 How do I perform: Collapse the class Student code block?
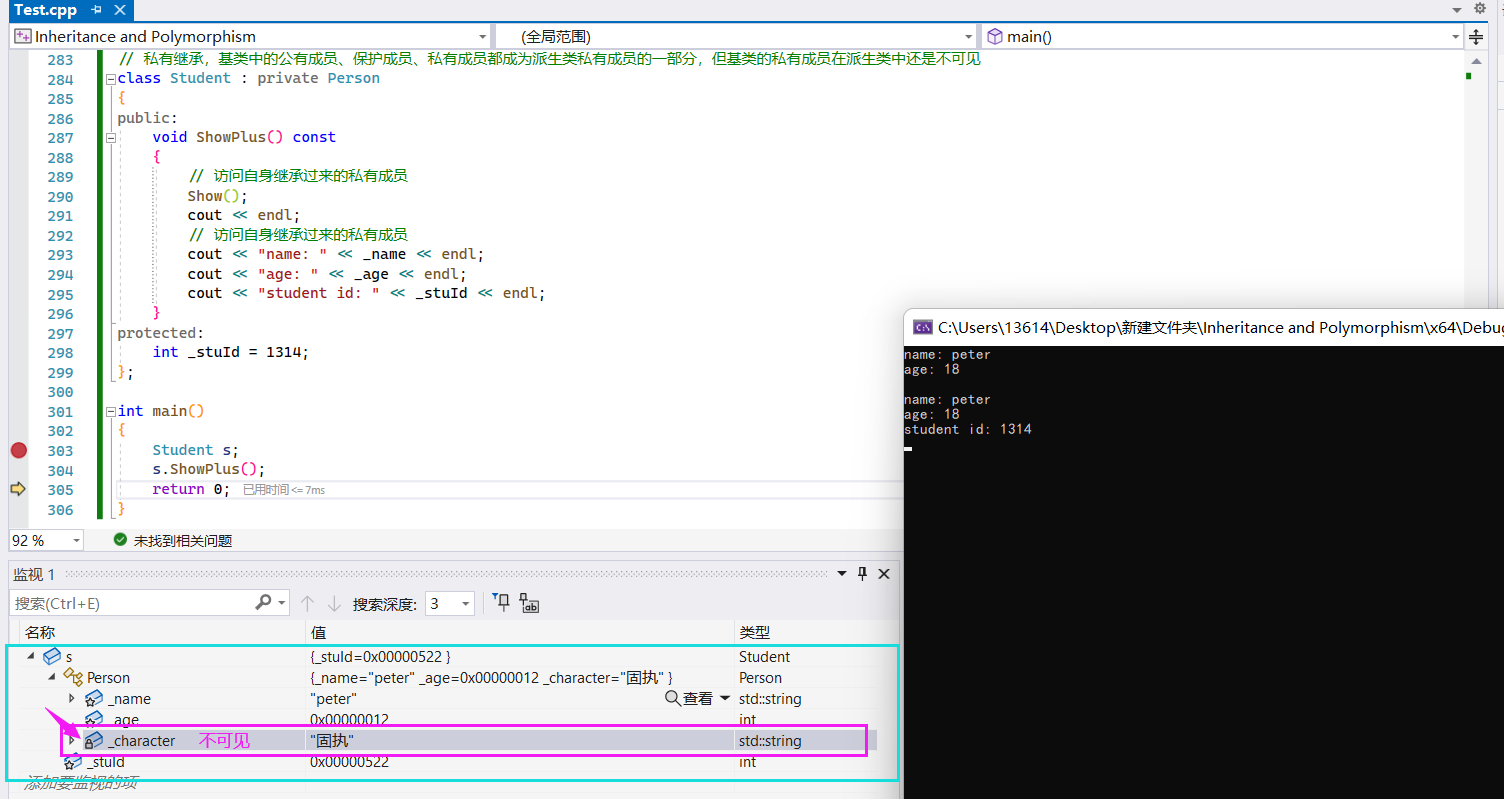(110, 79)
